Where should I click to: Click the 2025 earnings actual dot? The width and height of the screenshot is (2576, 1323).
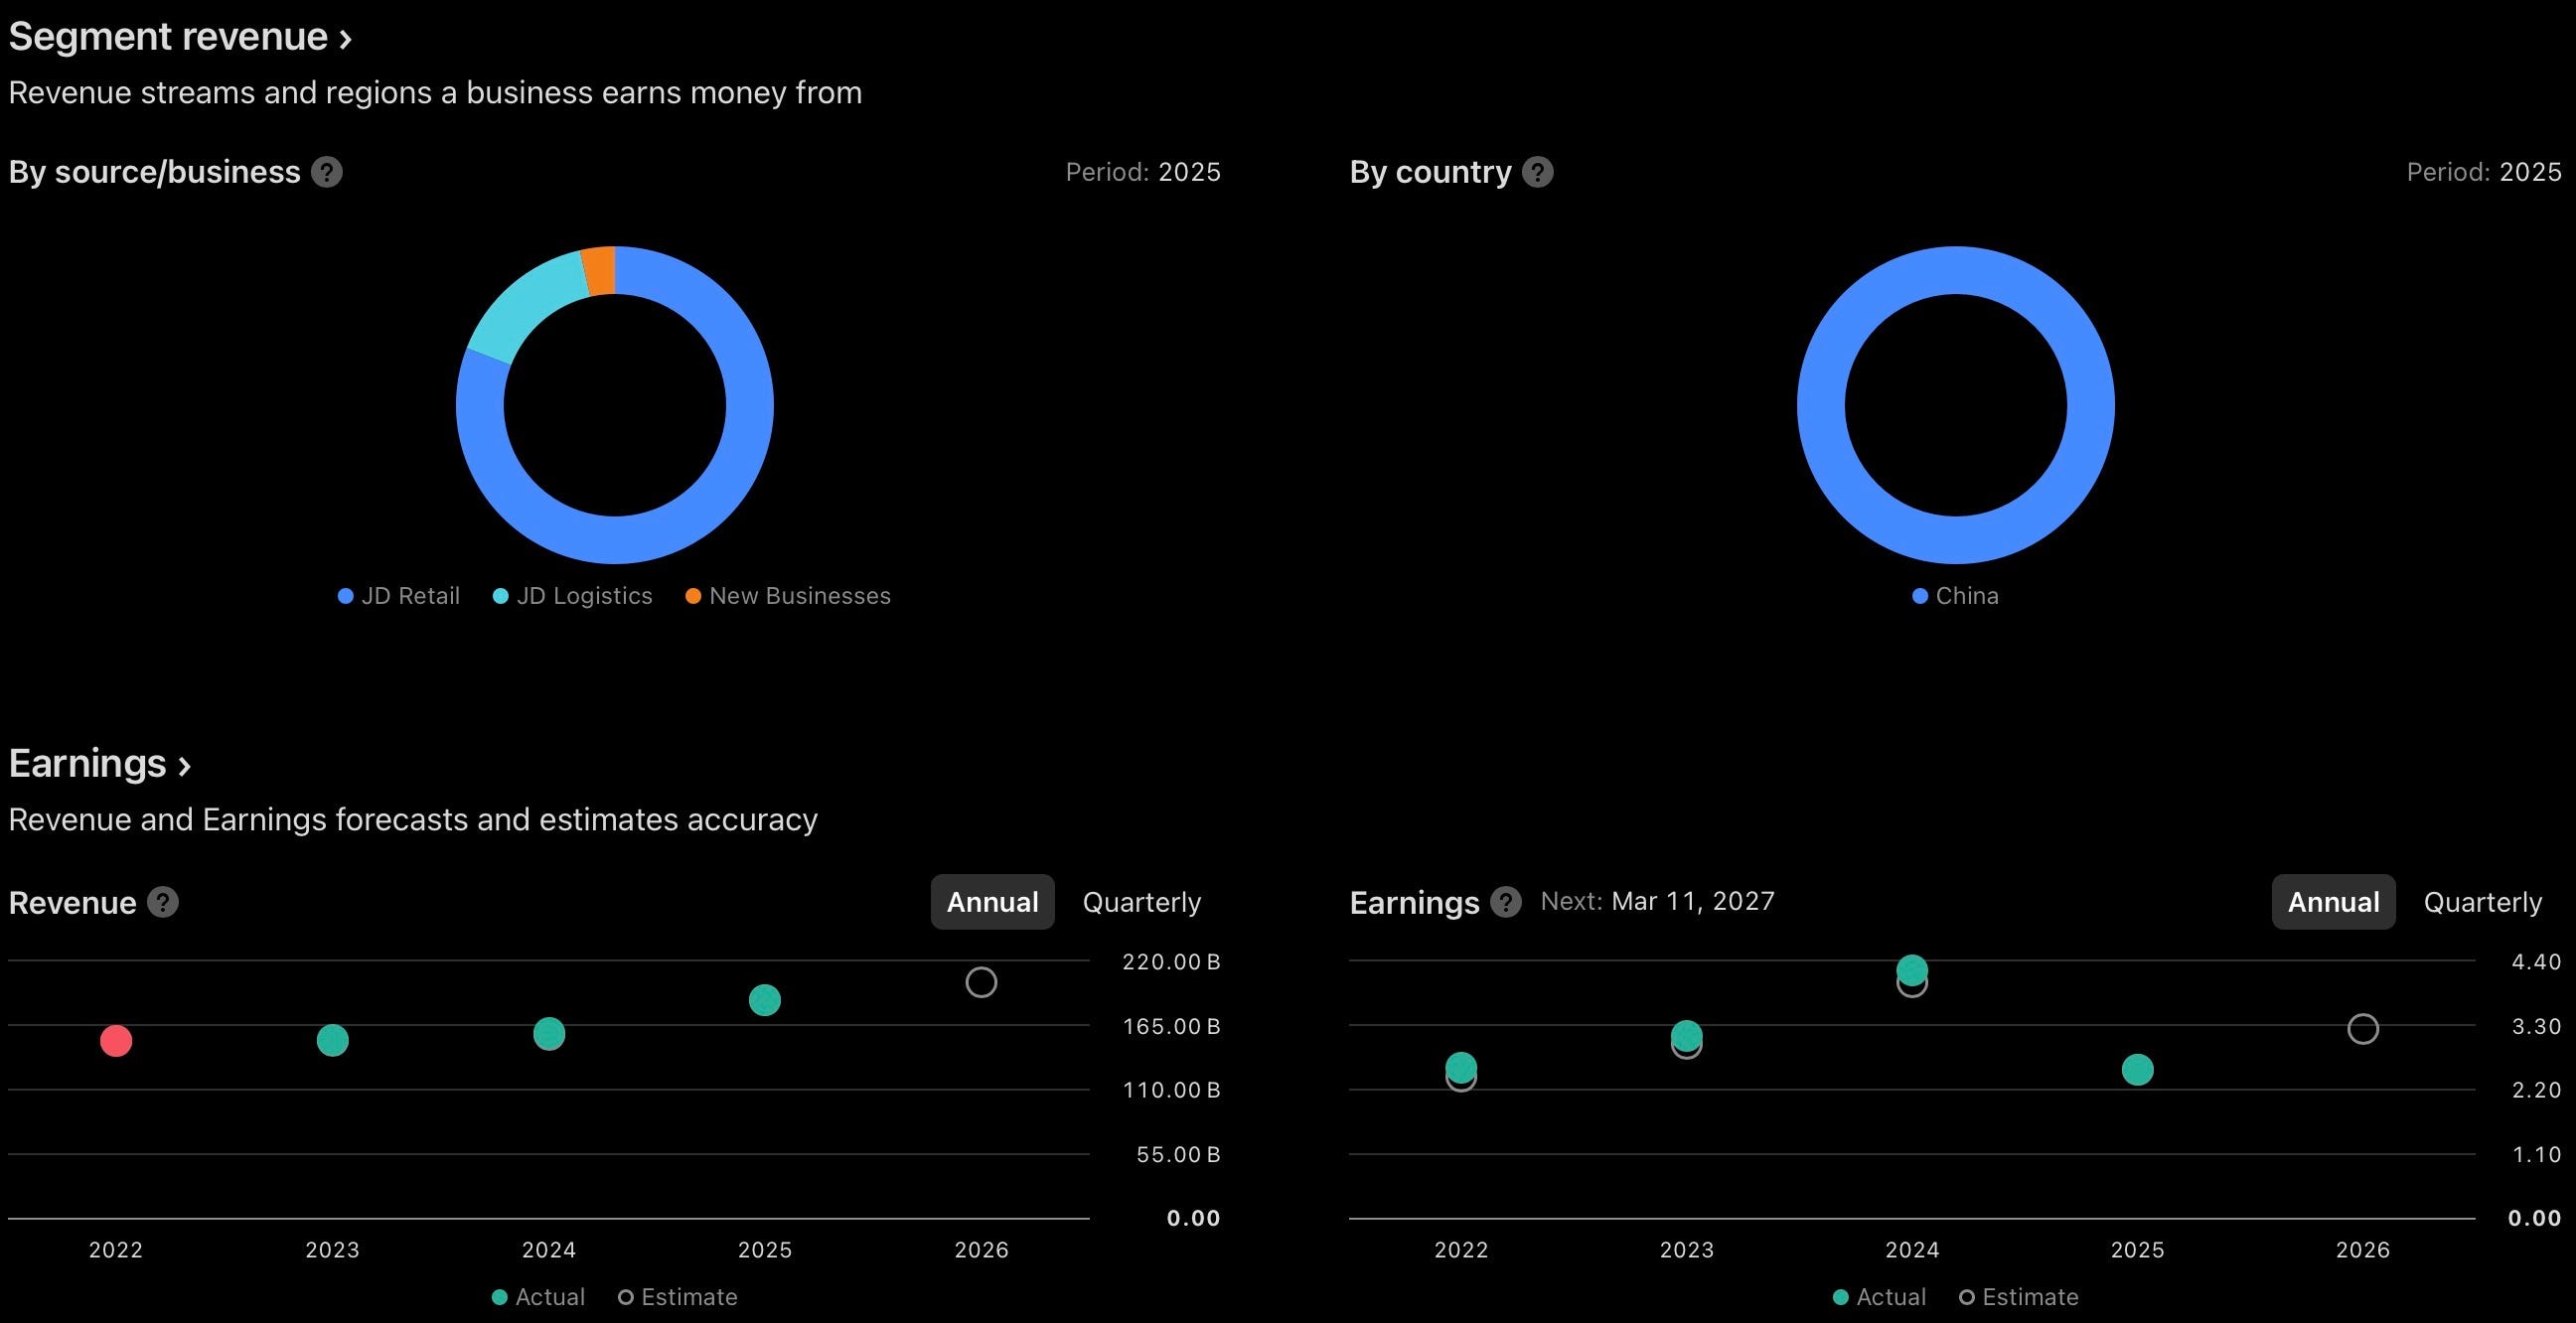click(2137, 1070)
